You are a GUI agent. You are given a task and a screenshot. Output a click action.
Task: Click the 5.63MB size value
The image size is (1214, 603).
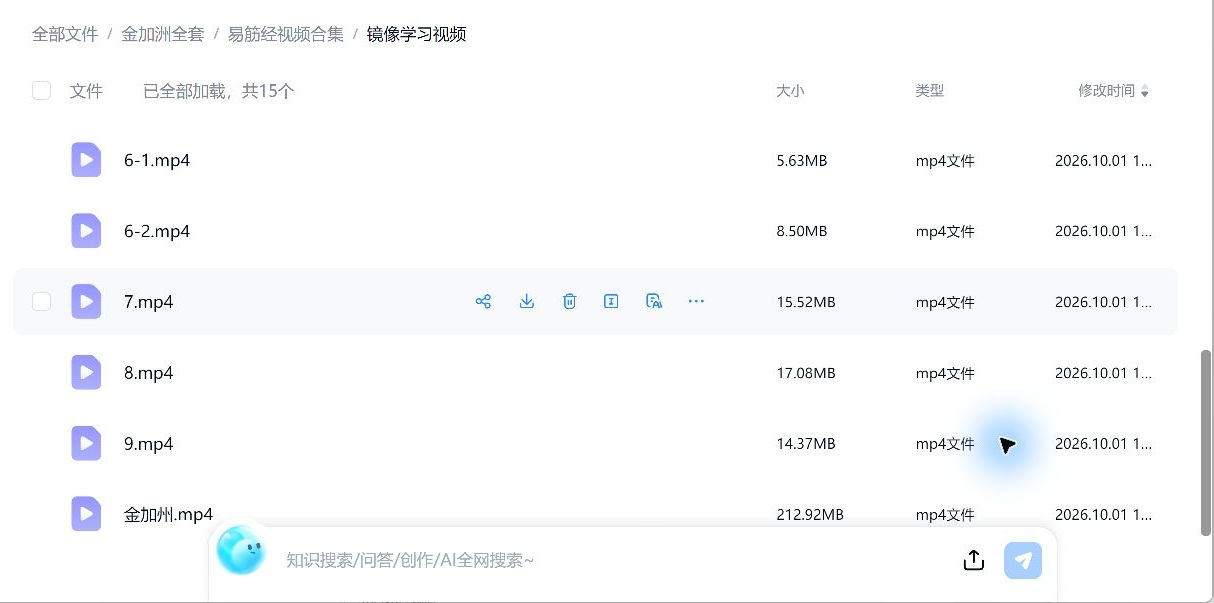(802, 161)
